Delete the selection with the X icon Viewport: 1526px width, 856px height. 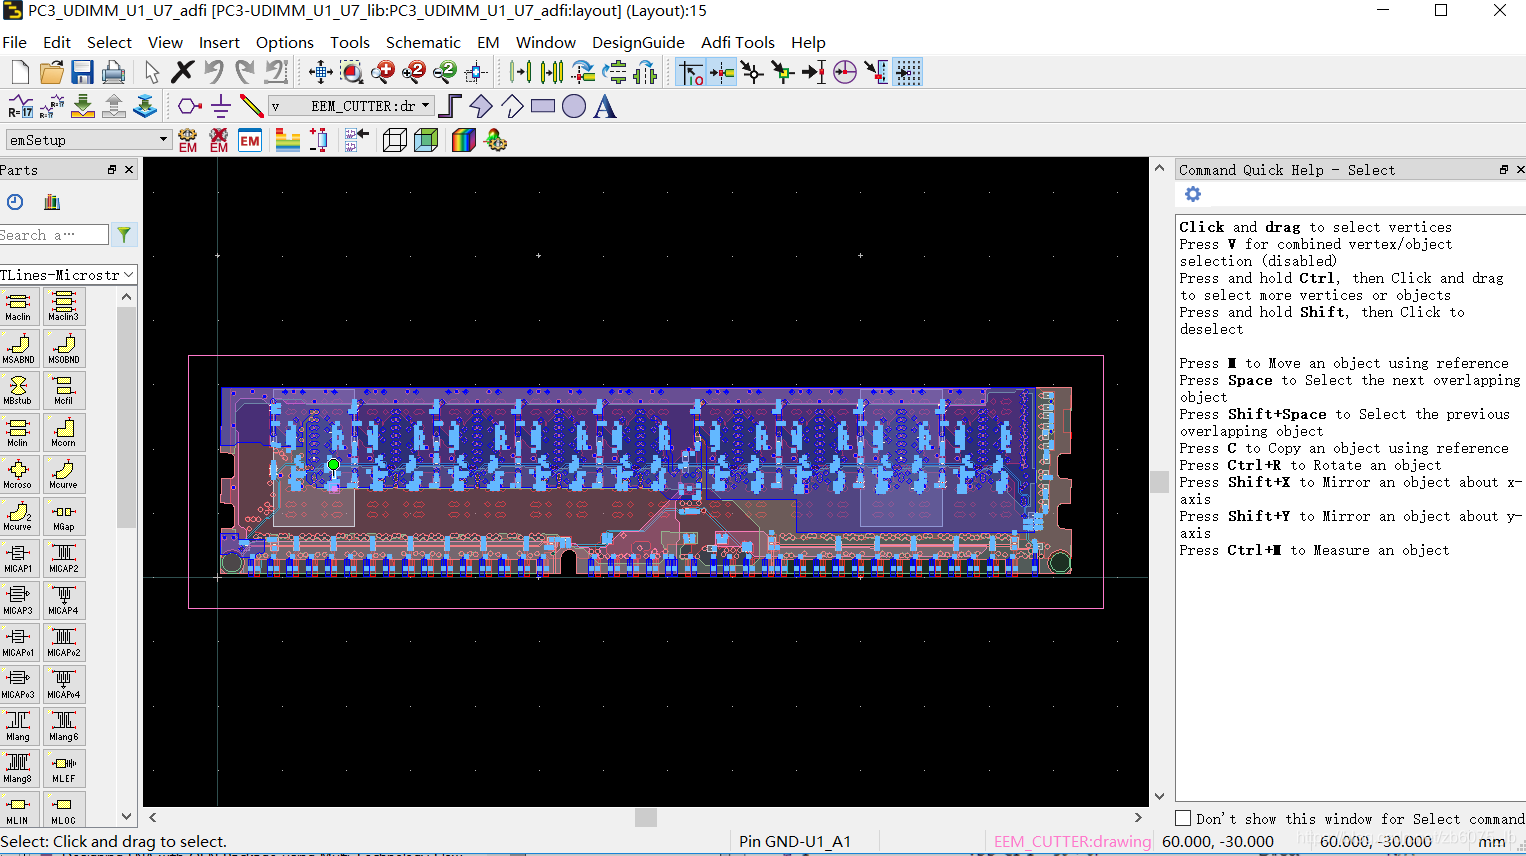coord(182,72)
